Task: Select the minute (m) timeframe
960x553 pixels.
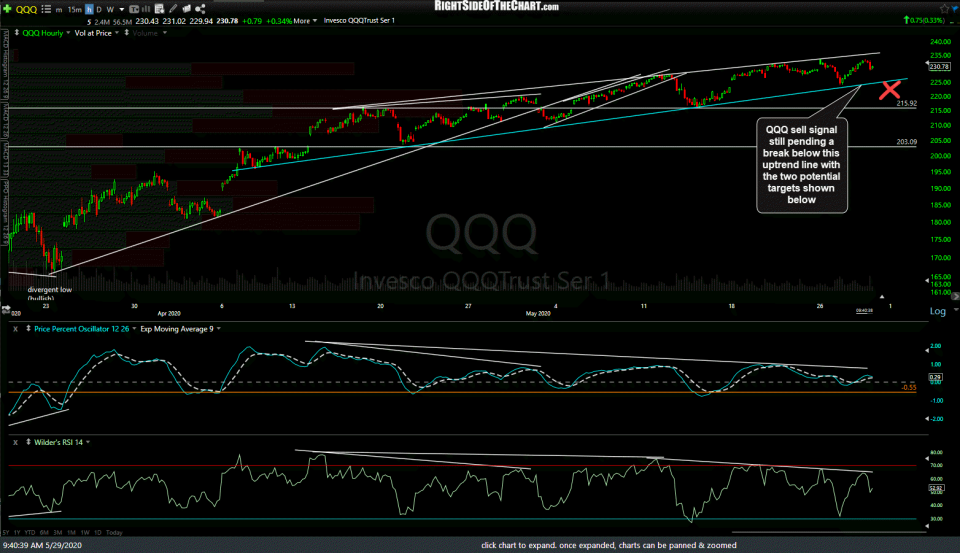Action: coord(59,9)
